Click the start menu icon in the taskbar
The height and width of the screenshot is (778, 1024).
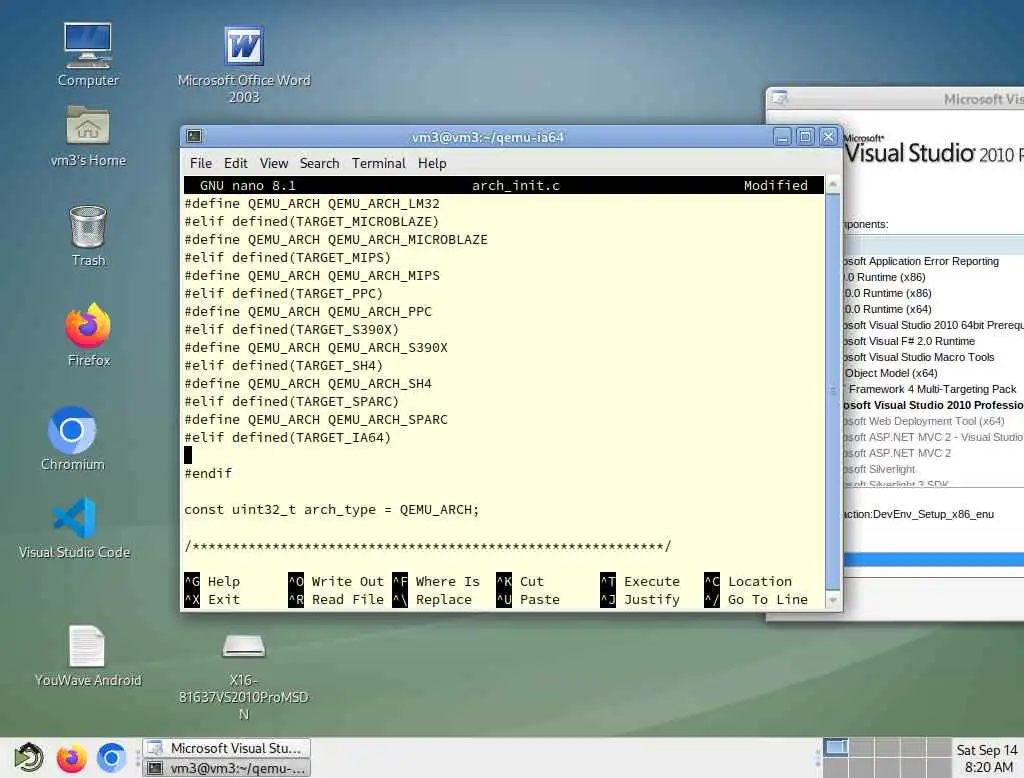point(29,758)
